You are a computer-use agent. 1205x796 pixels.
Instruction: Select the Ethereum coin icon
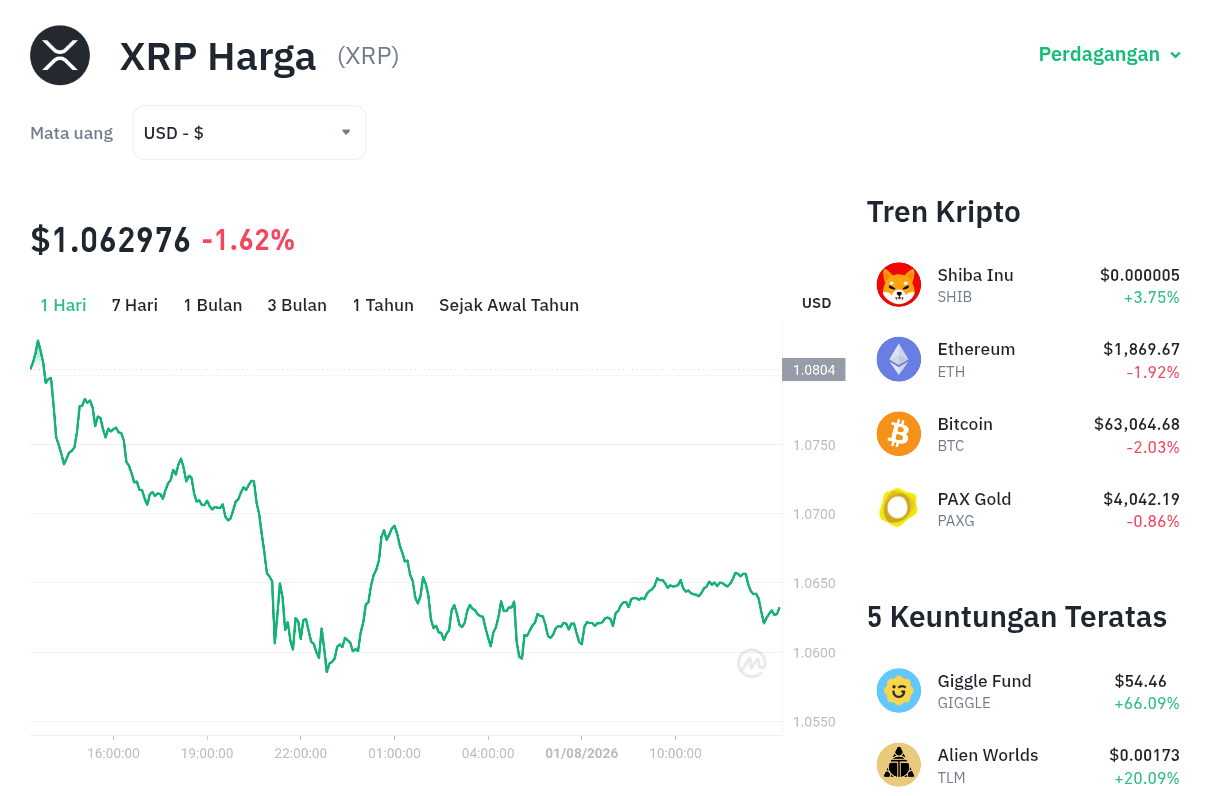899,359
